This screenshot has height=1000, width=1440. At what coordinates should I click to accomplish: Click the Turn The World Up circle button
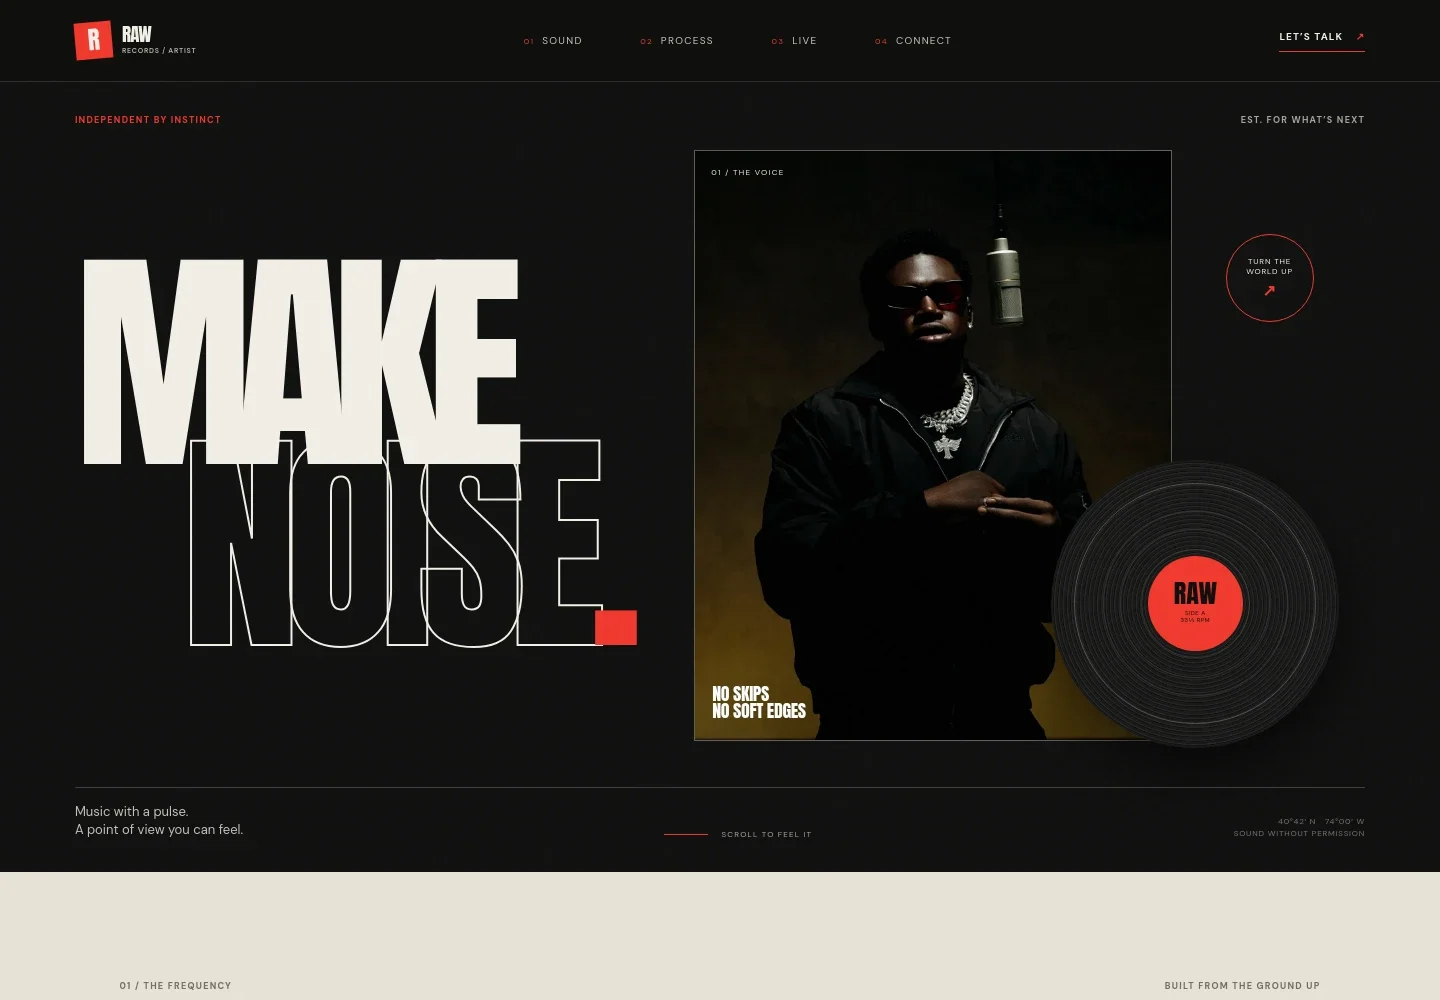[1270, 278]
